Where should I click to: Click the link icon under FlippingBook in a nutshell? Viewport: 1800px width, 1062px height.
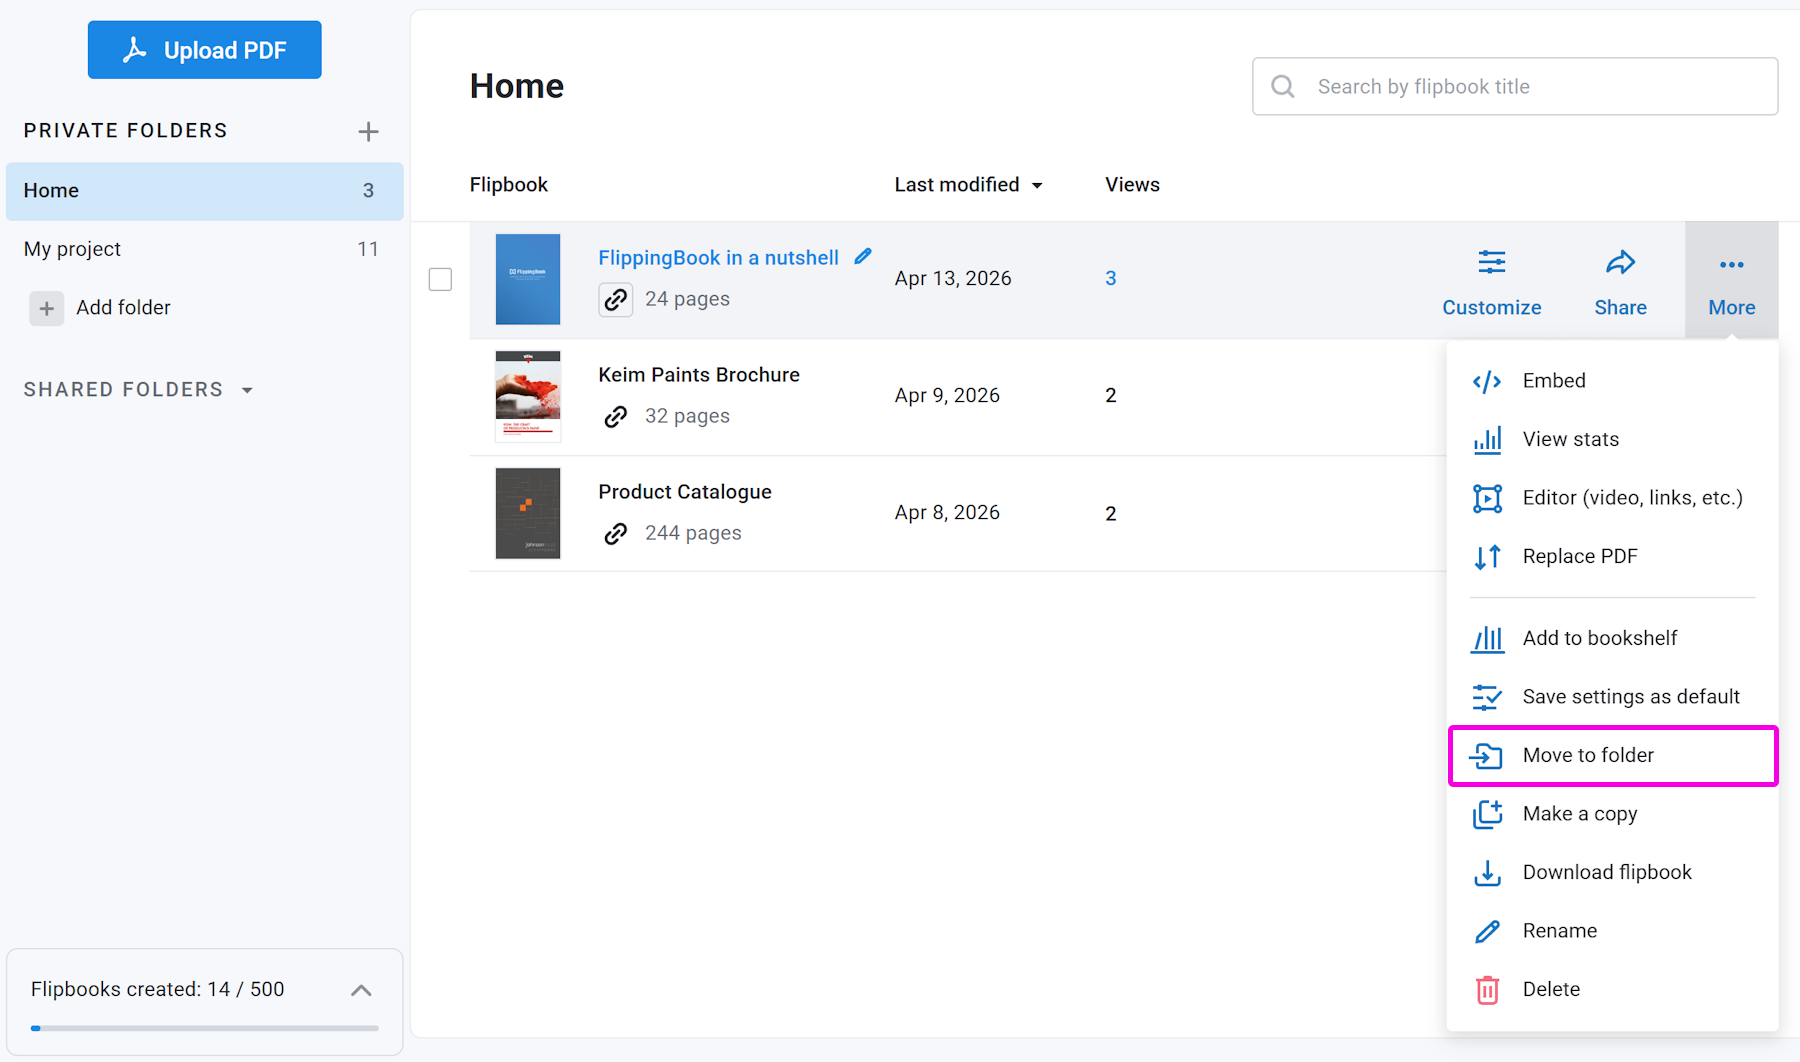616,299
